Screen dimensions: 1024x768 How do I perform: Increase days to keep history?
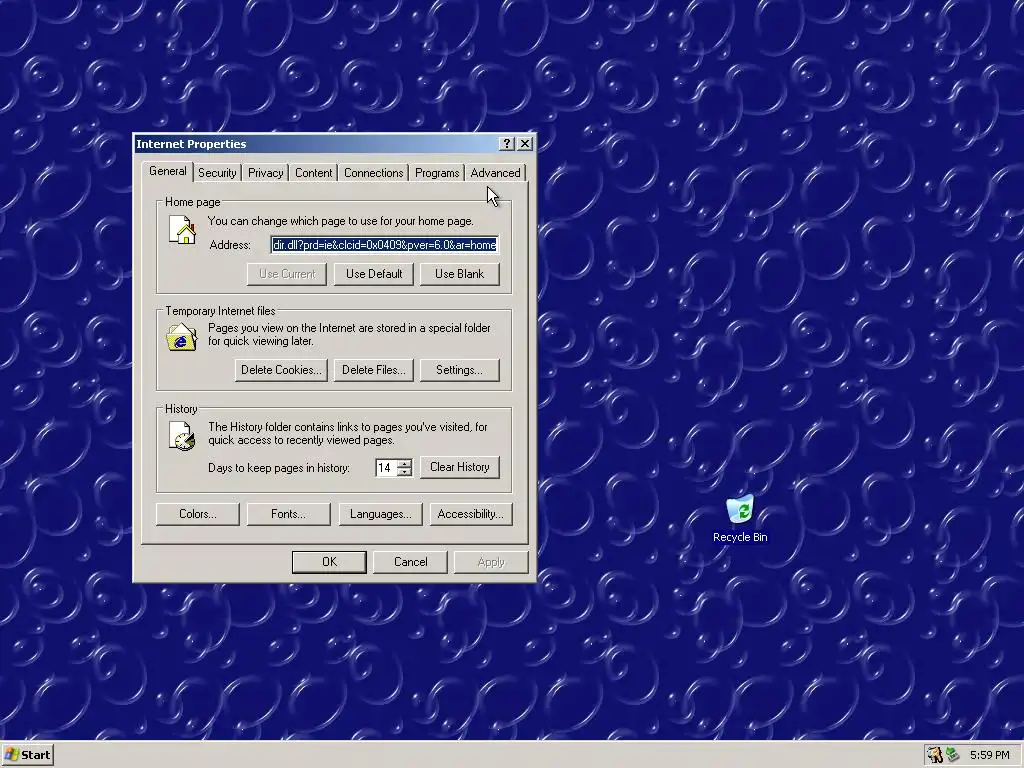405,464
